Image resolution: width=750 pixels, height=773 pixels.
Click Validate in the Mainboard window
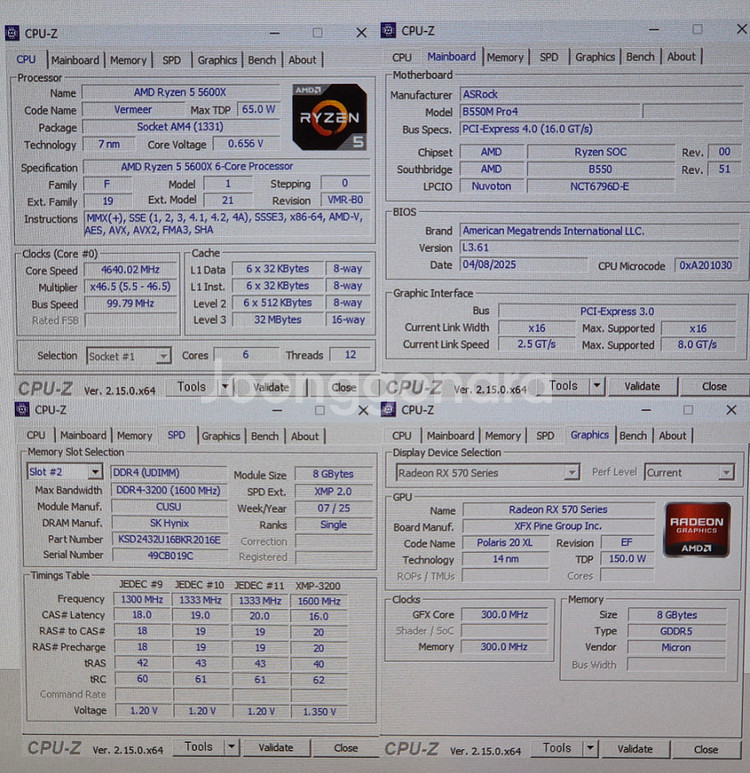(642, 386)
